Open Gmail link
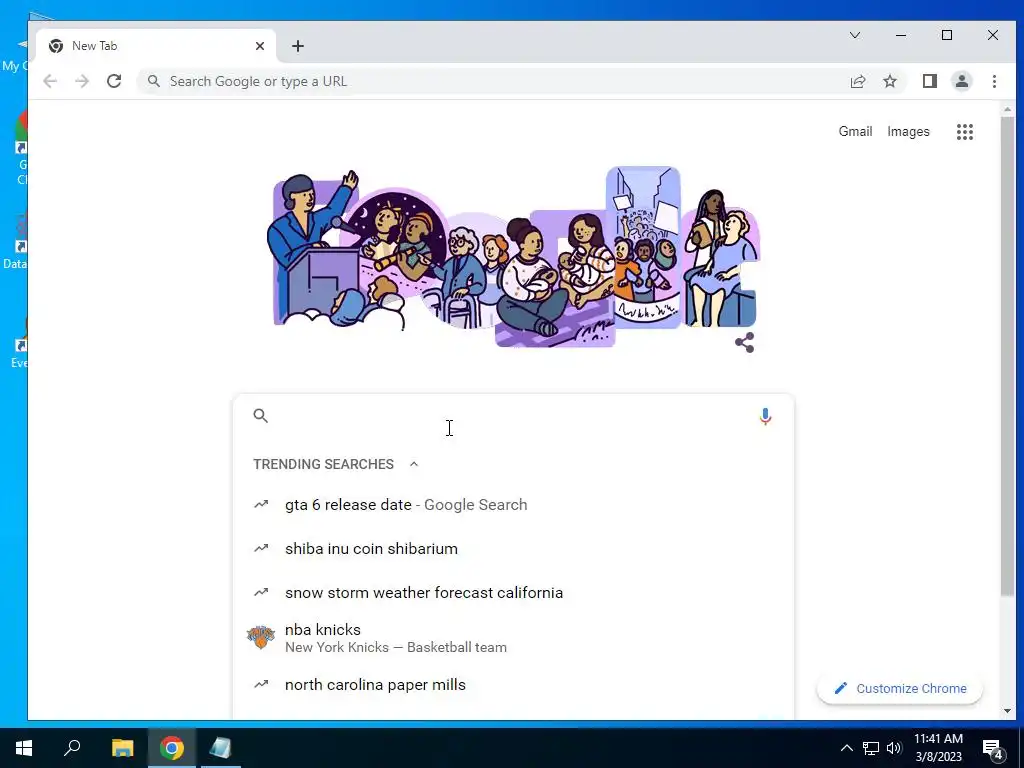 click(855, 131)
